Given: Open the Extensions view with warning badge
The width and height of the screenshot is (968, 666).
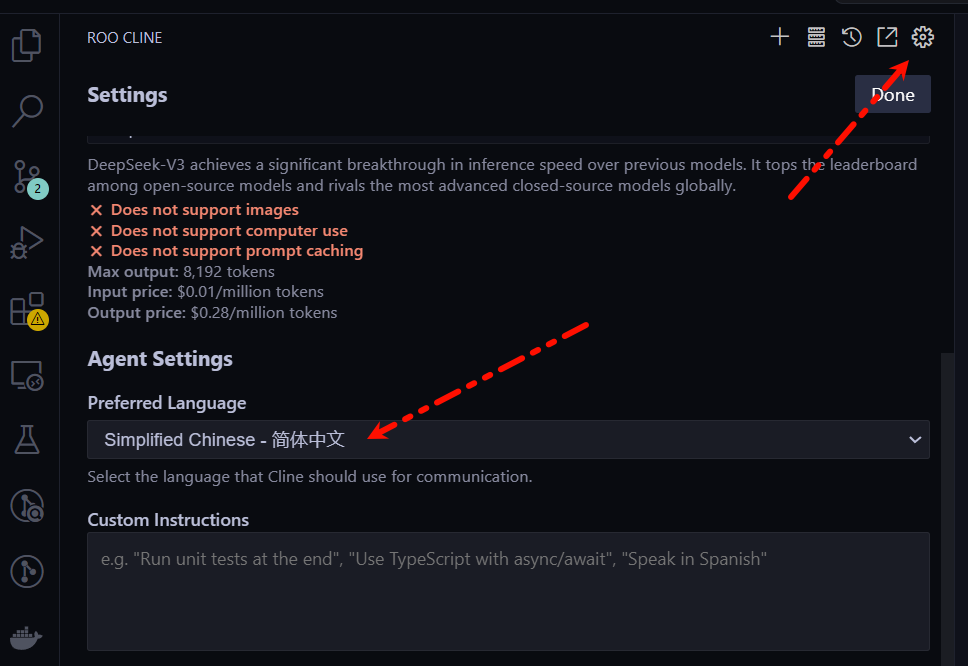Looking at the screenshot, I should [27, 309].
